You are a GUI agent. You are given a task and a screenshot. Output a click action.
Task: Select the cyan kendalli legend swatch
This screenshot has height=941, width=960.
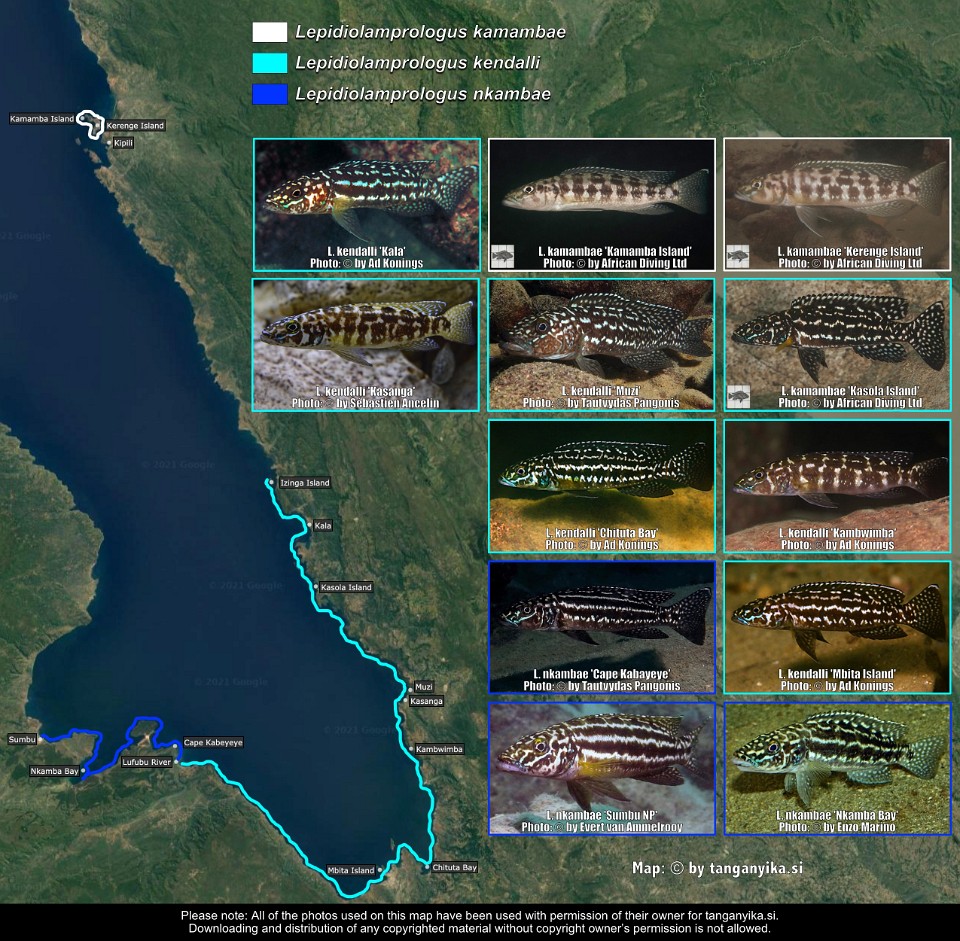269,62
